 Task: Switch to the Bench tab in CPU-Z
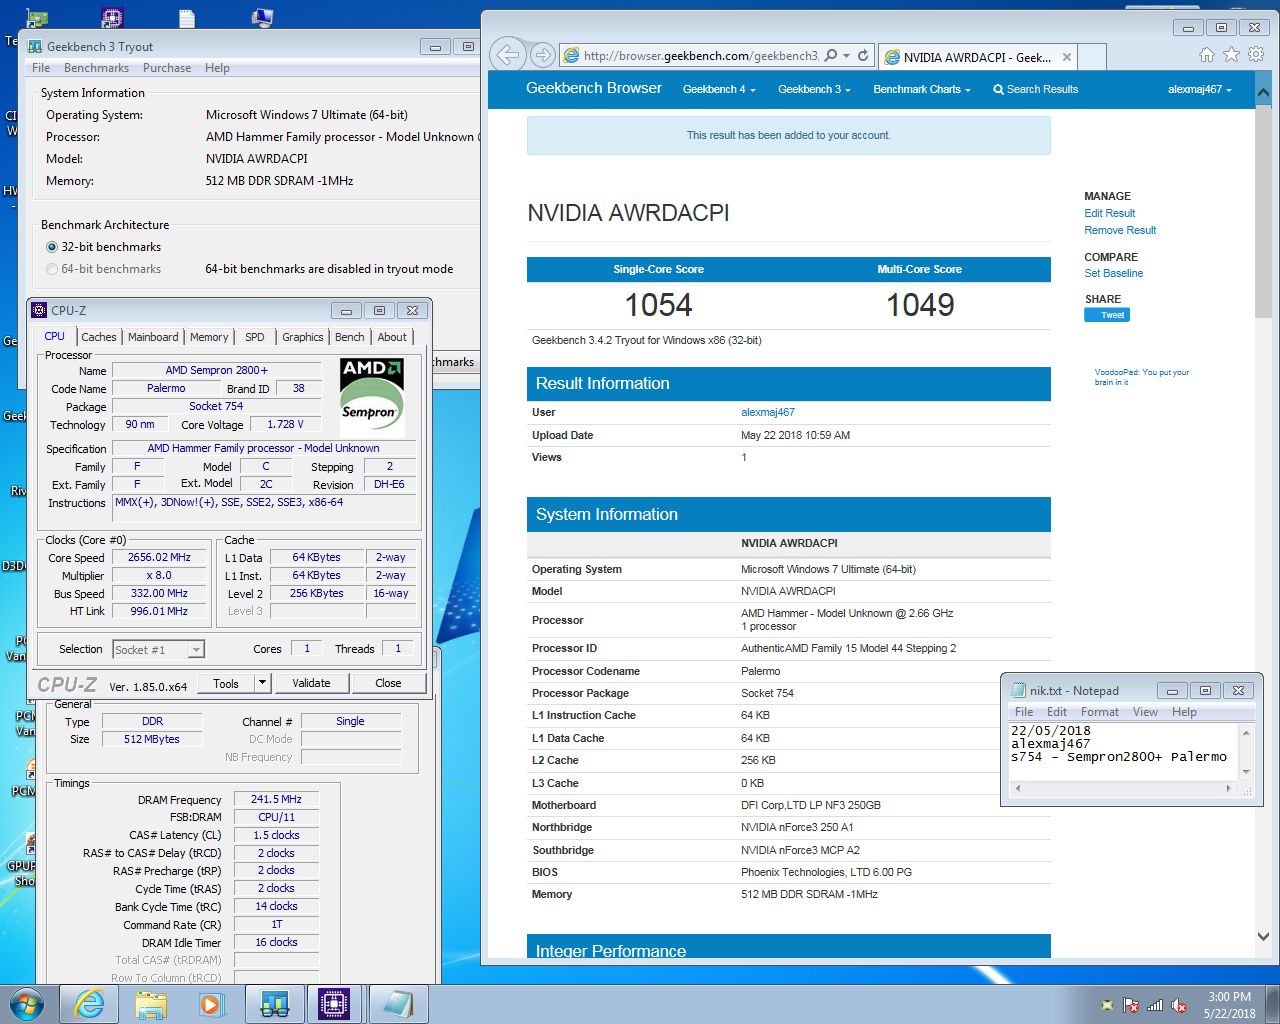click(x=349, y=337)
